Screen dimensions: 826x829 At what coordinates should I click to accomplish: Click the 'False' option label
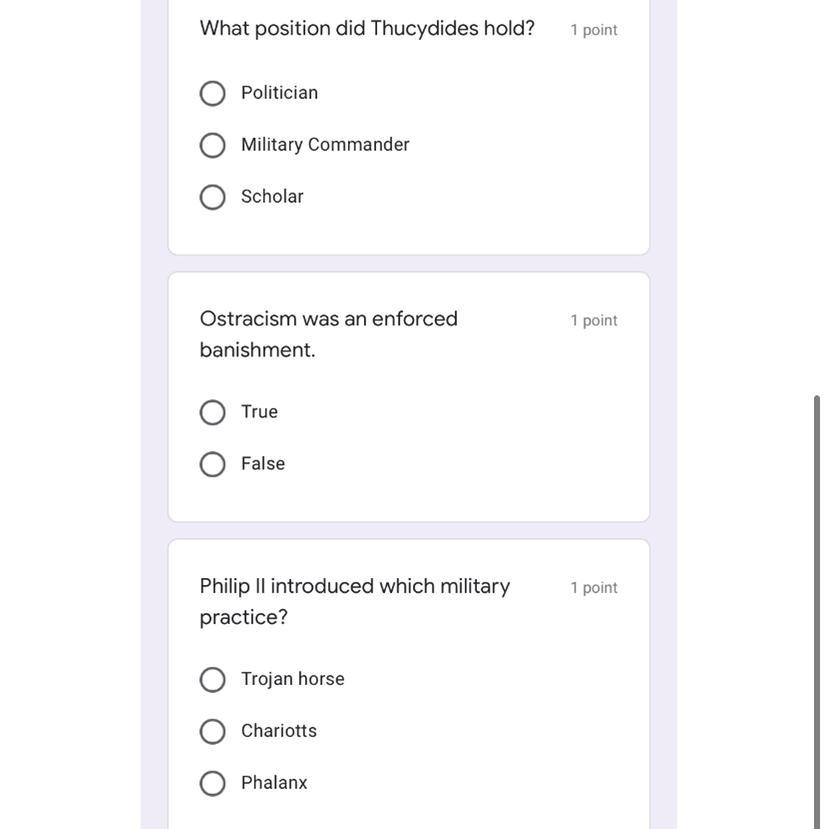click(263, 464)
